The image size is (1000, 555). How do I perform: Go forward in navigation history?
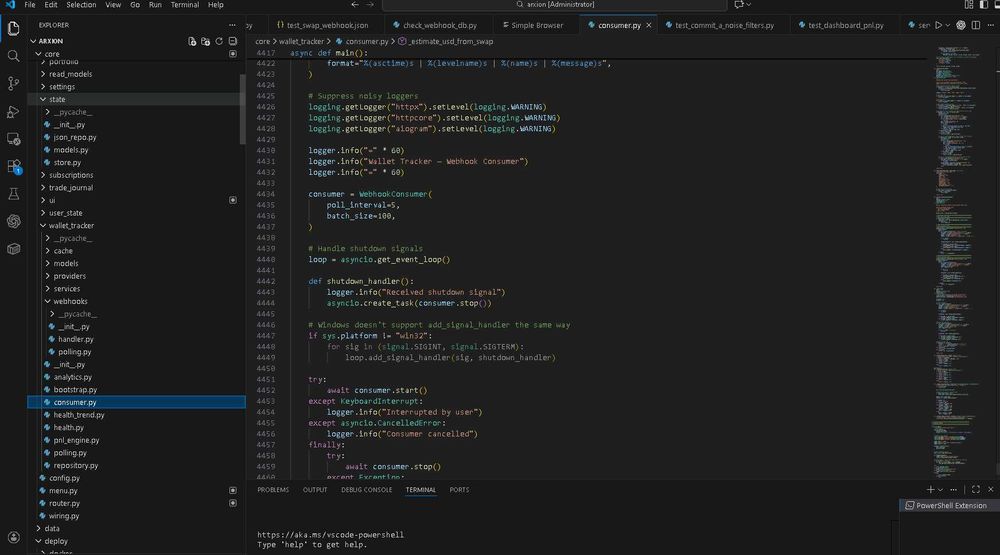coord(370,4)
